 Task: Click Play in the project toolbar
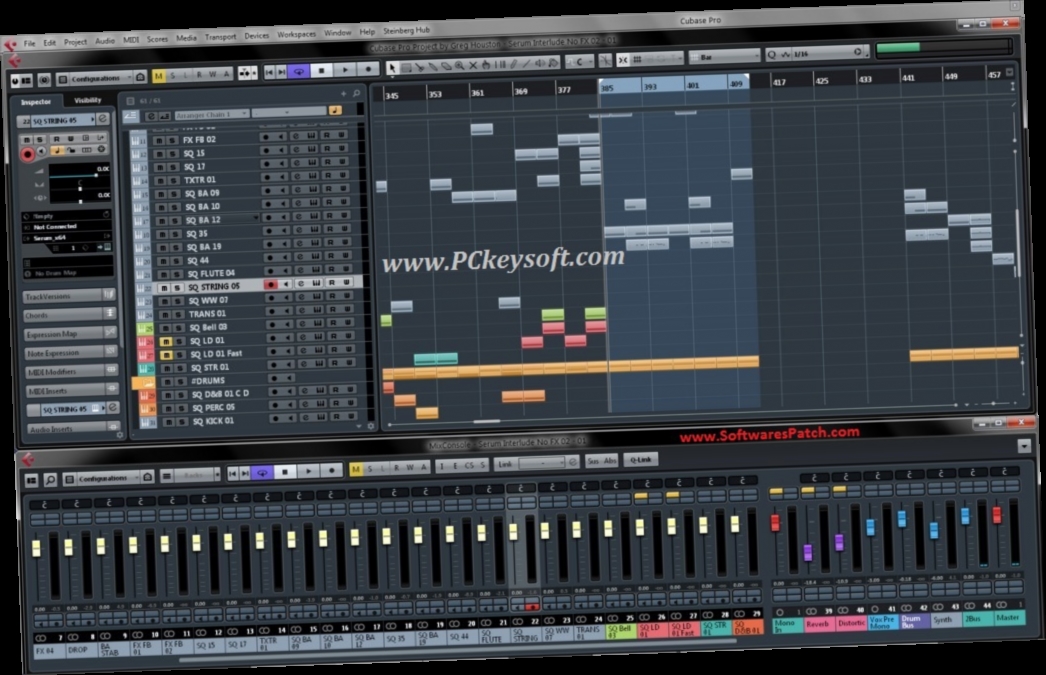[x=344, y=69]
